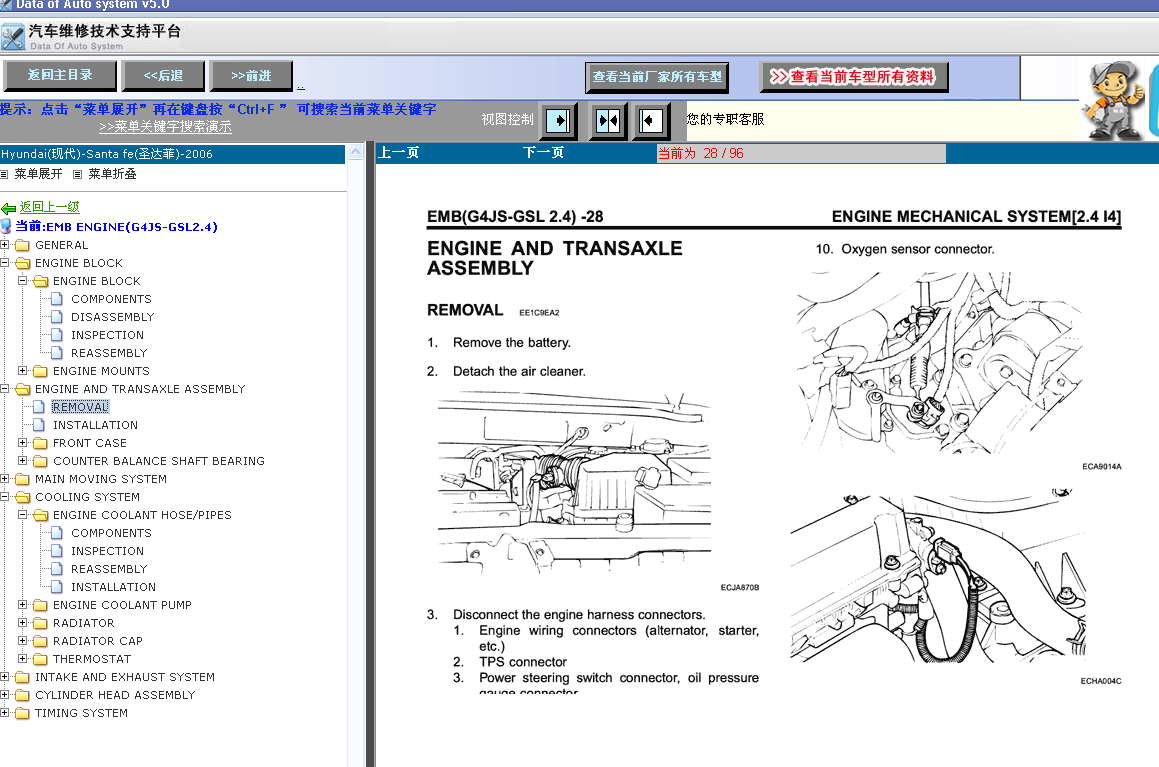Expand CYLINDER HEAD ASSEMBLY node
This screenshot has height=767, width=1159.
(x=4, y=695)
